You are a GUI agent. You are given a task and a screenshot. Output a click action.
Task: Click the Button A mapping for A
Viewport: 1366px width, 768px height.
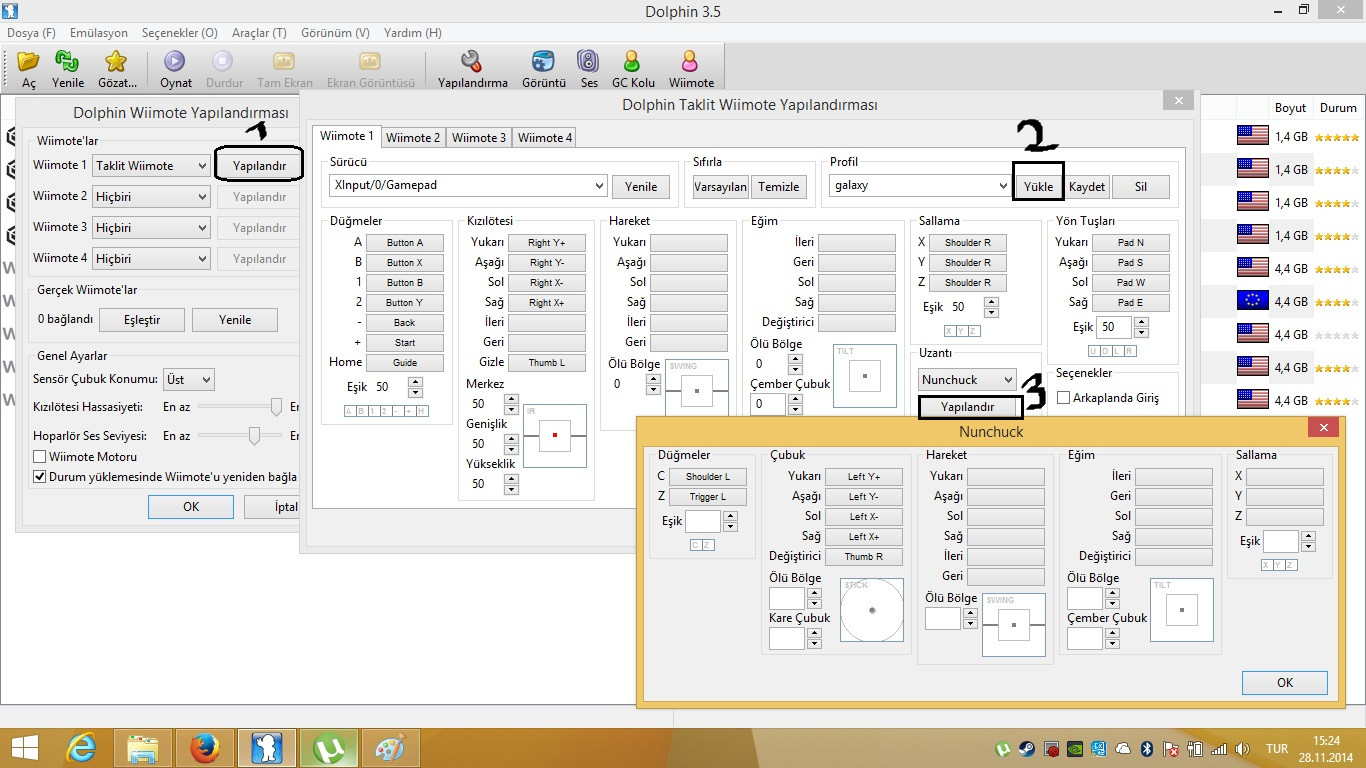coord(405,243)
